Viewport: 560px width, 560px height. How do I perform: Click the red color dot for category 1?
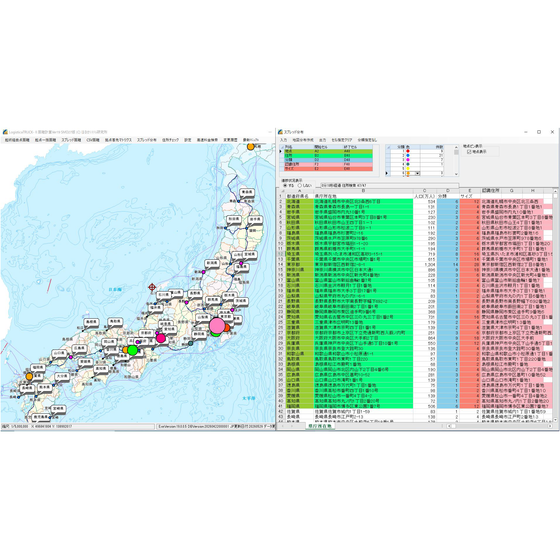pos(408,151)
